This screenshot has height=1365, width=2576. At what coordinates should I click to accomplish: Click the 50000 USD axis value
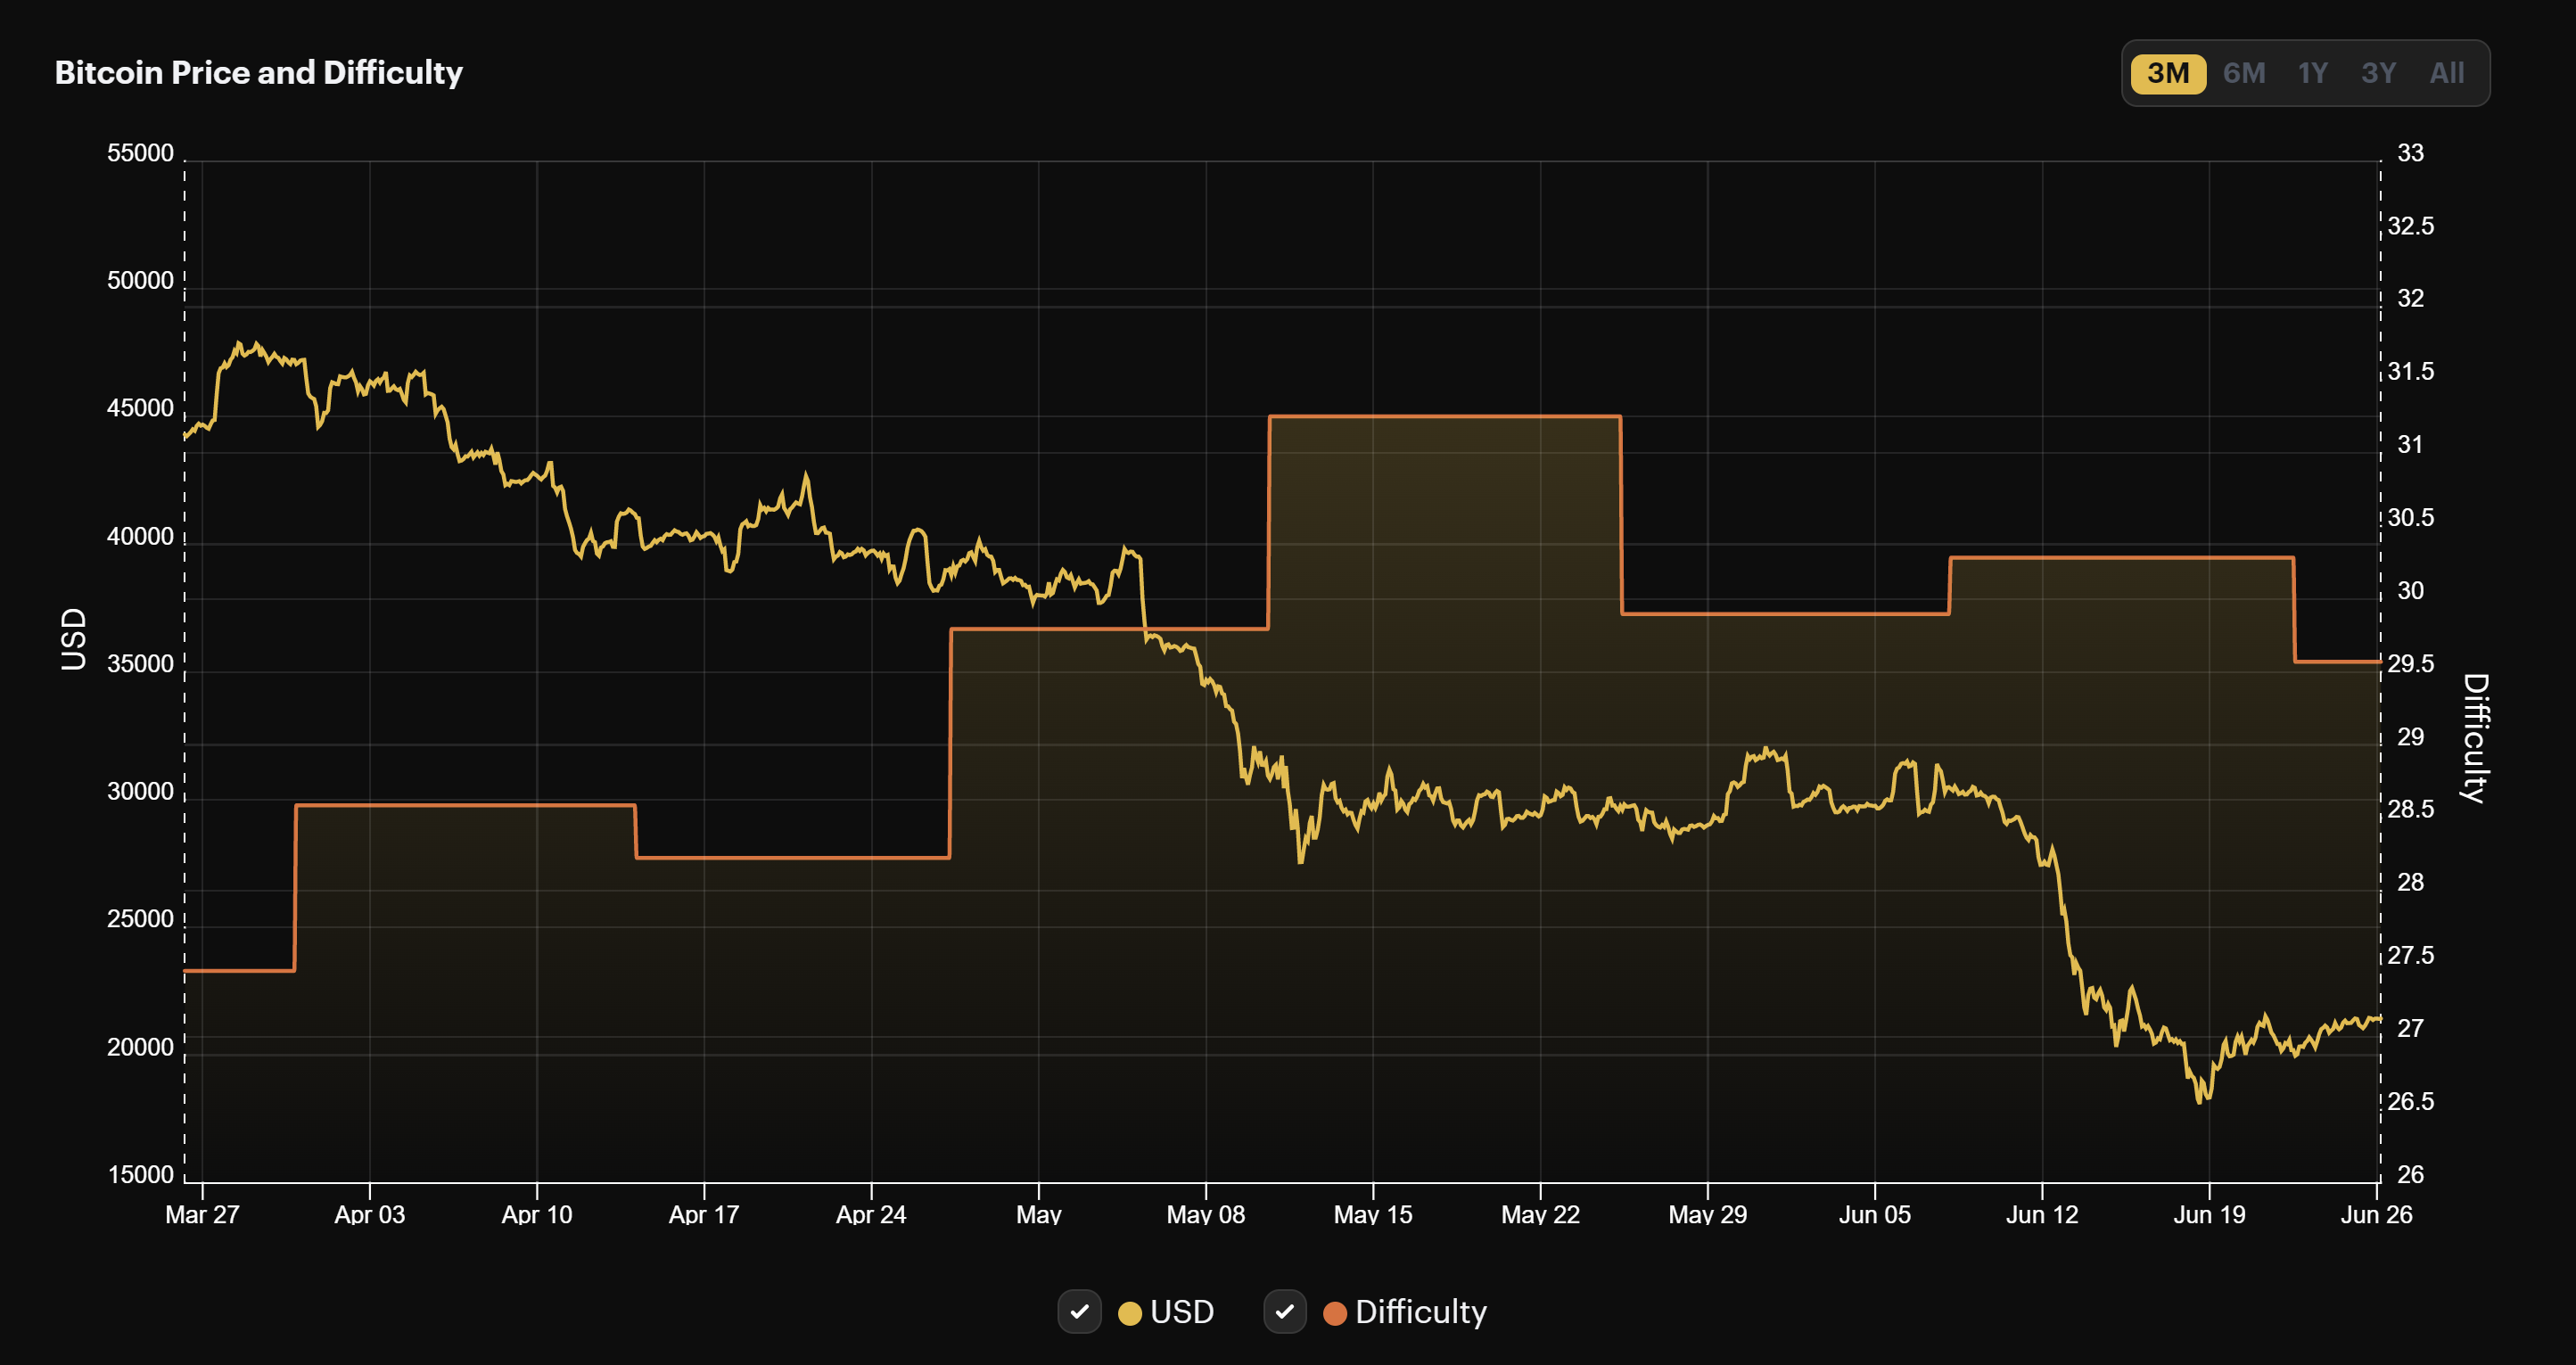click(140, 281)
